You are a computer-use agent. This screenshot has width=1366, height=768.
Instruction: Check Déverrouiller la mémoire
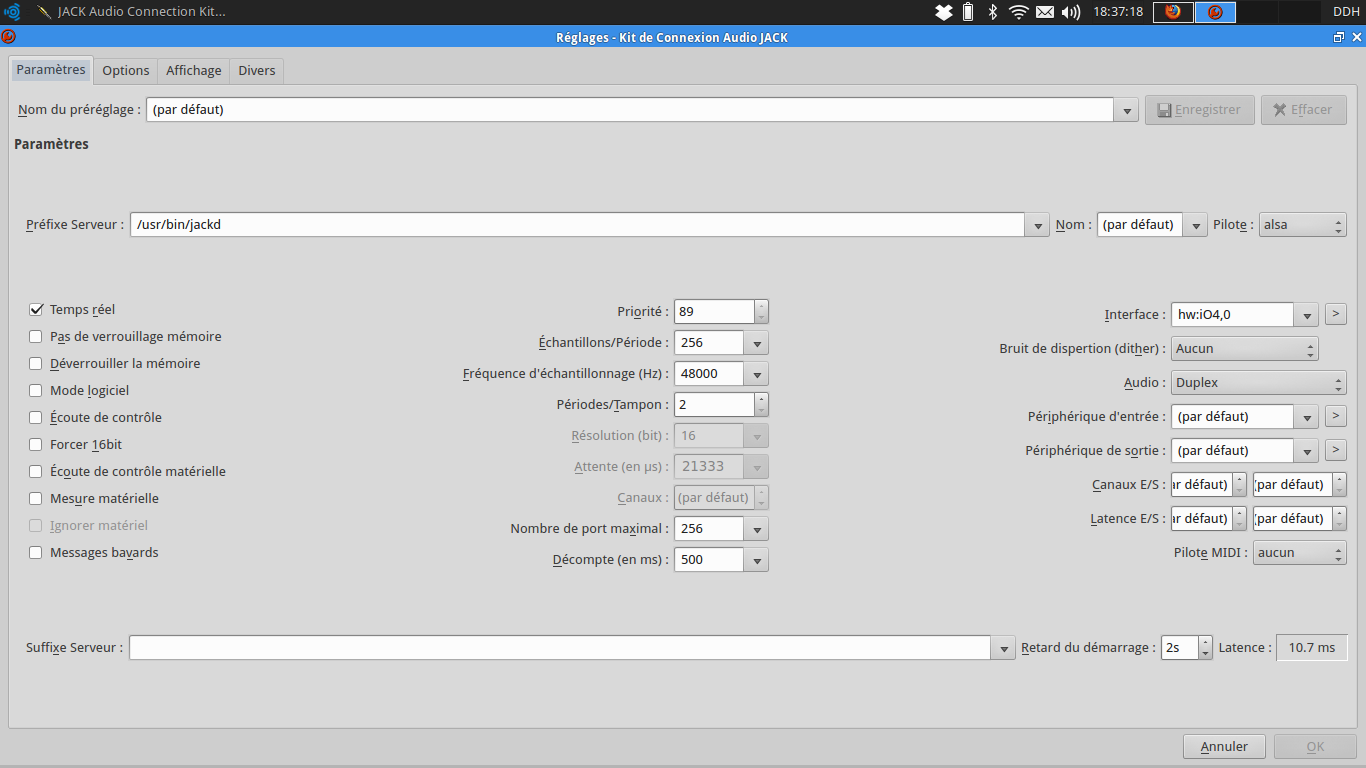(x=36, y=364)
